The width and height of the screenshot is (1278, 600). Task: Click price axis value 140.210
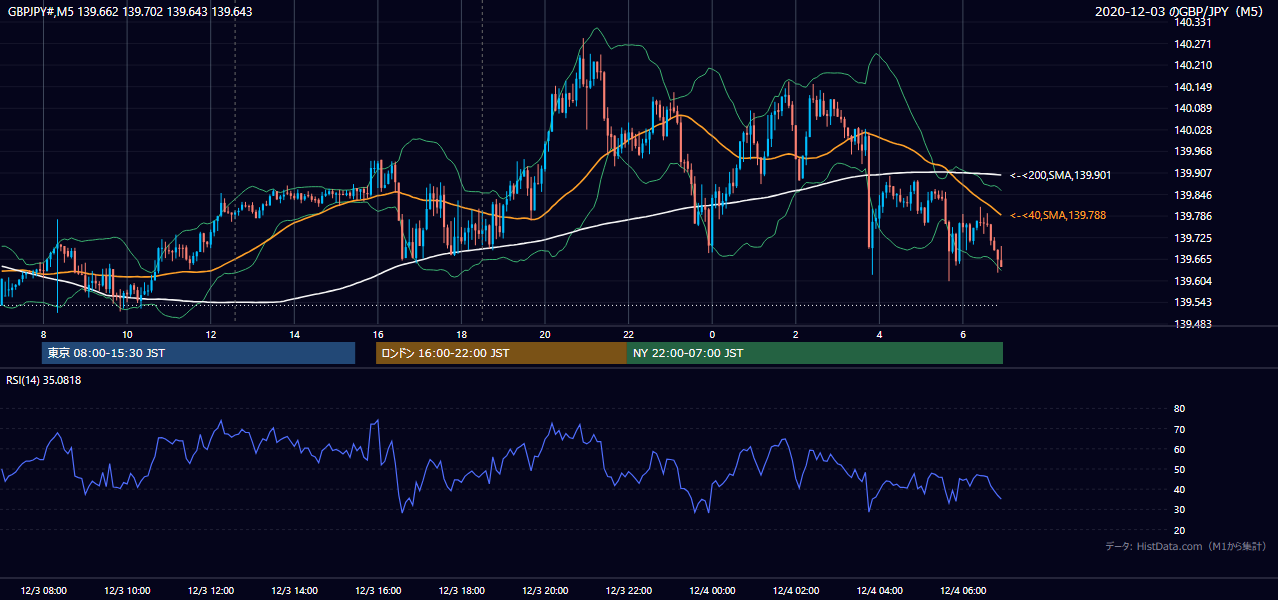click(x=1192, y=65)
